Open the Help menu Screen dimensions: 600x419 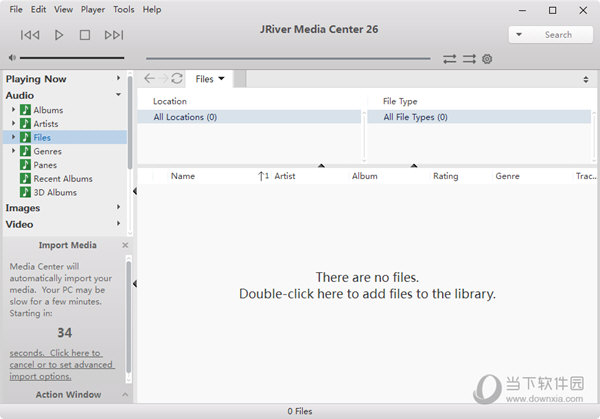(152, 9)
